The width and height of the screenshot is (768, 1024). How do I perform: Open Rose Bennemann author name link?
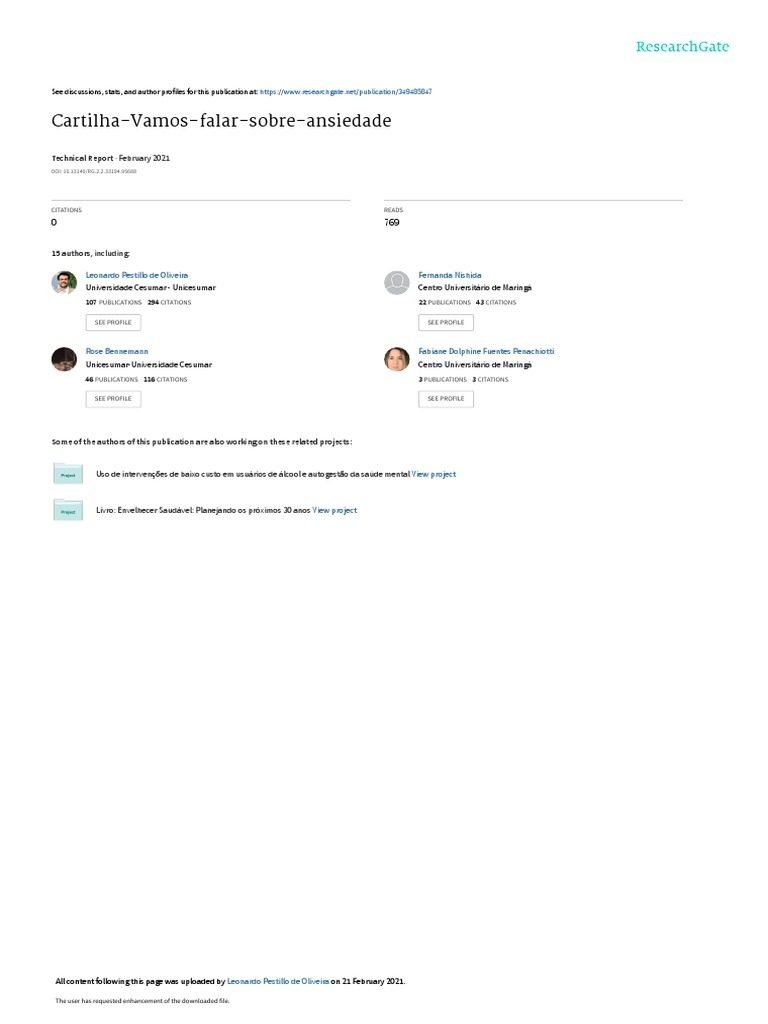(x=116, y=351)
